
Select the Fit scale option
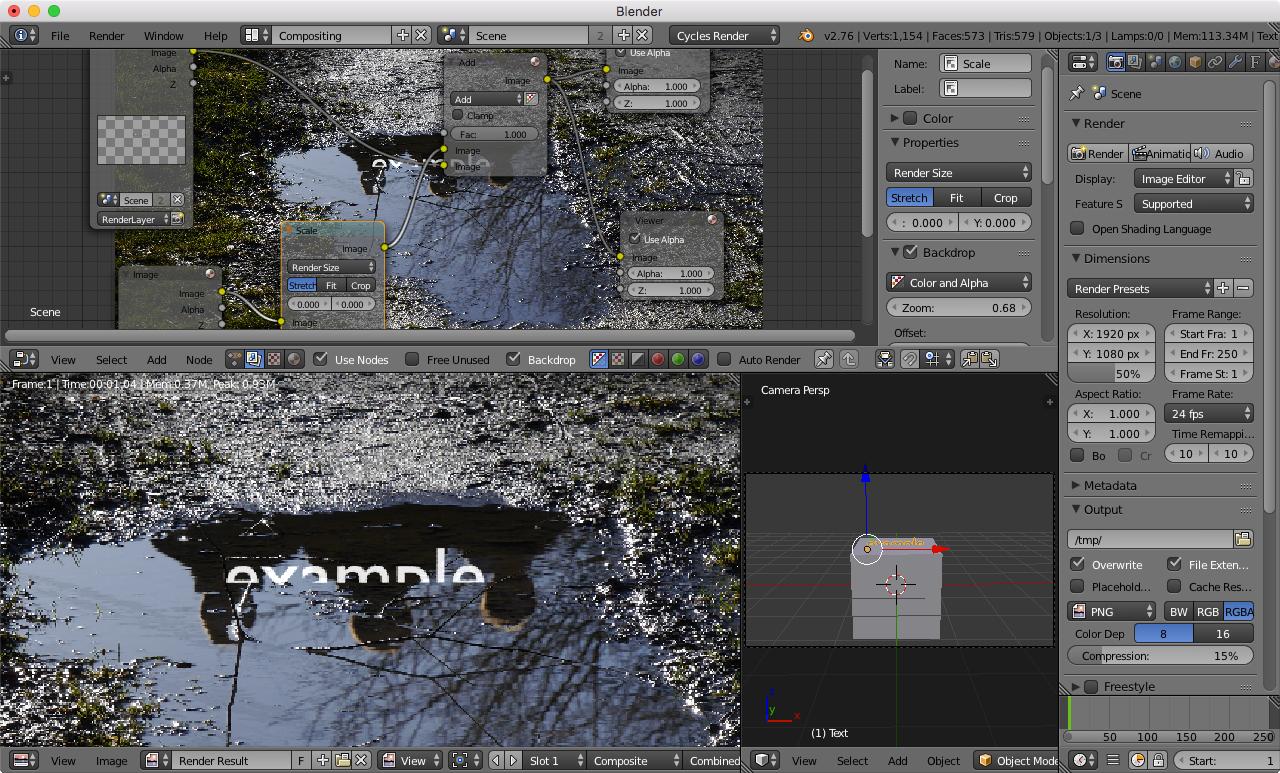coord(956,197)
